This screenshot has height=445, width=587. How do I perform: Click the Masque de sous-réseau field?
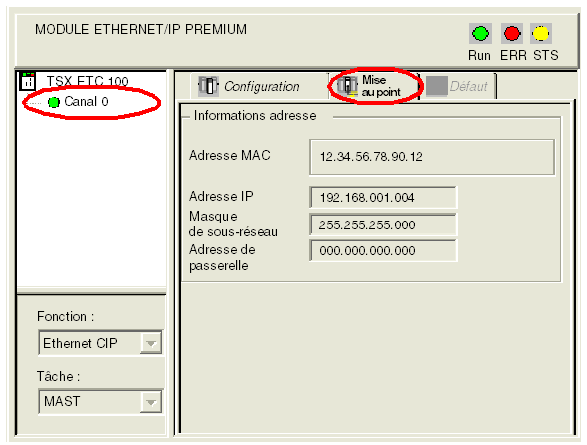pyautogui.click(x=383, y=225)
